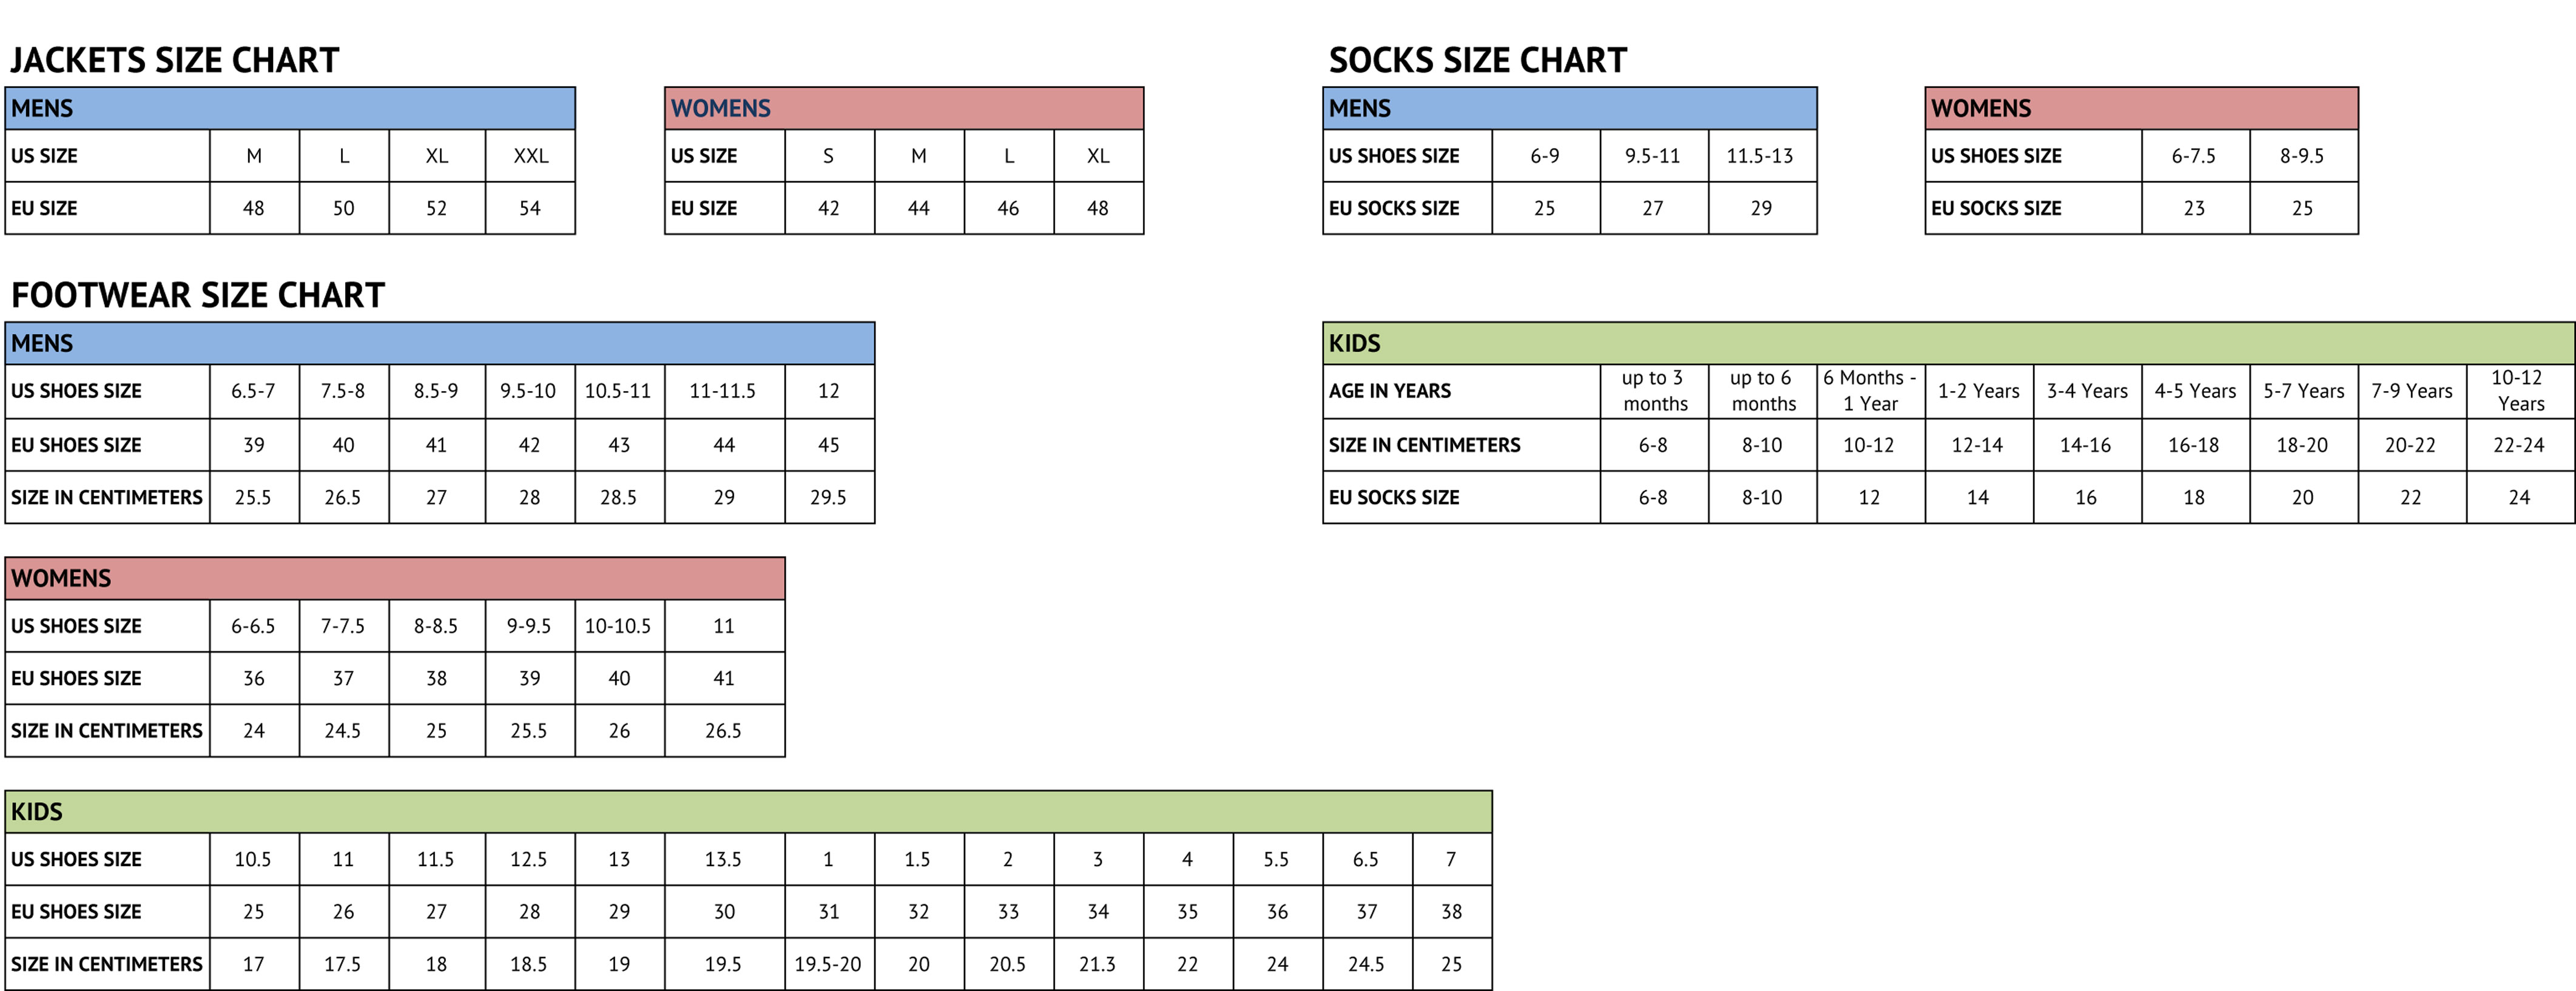Select EU size 54 in mens jackets
This screenshot has height=991, width=2576.
pyautogui.click(x=530, y=208)
